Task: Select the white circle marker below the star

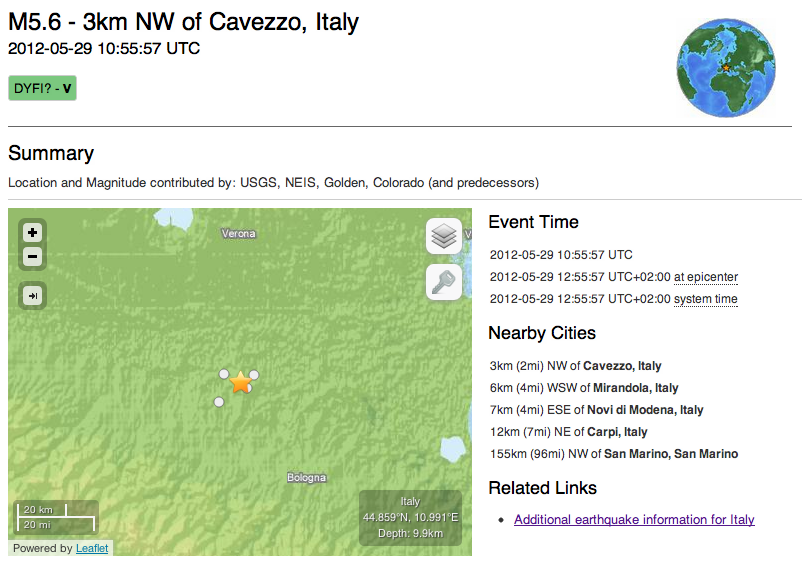Action: (x=219, y=402)
